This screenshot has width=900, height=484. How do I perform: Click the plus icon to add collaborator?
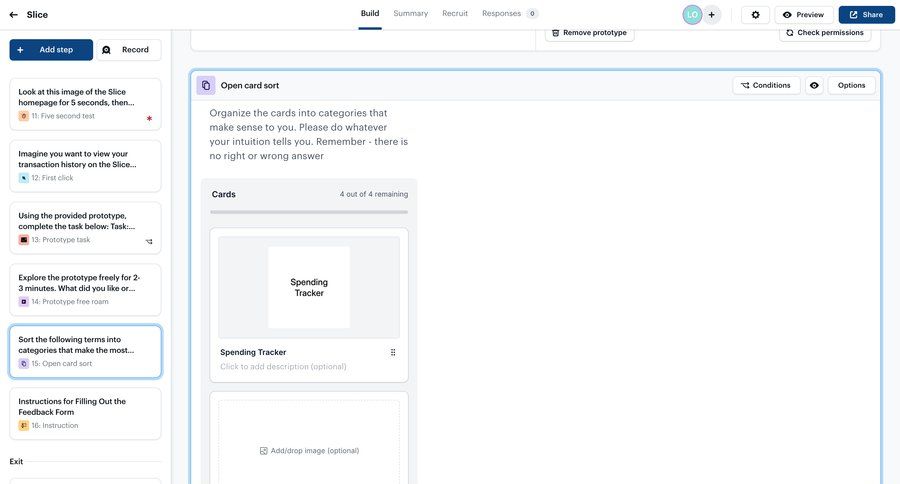pos(712,15)
